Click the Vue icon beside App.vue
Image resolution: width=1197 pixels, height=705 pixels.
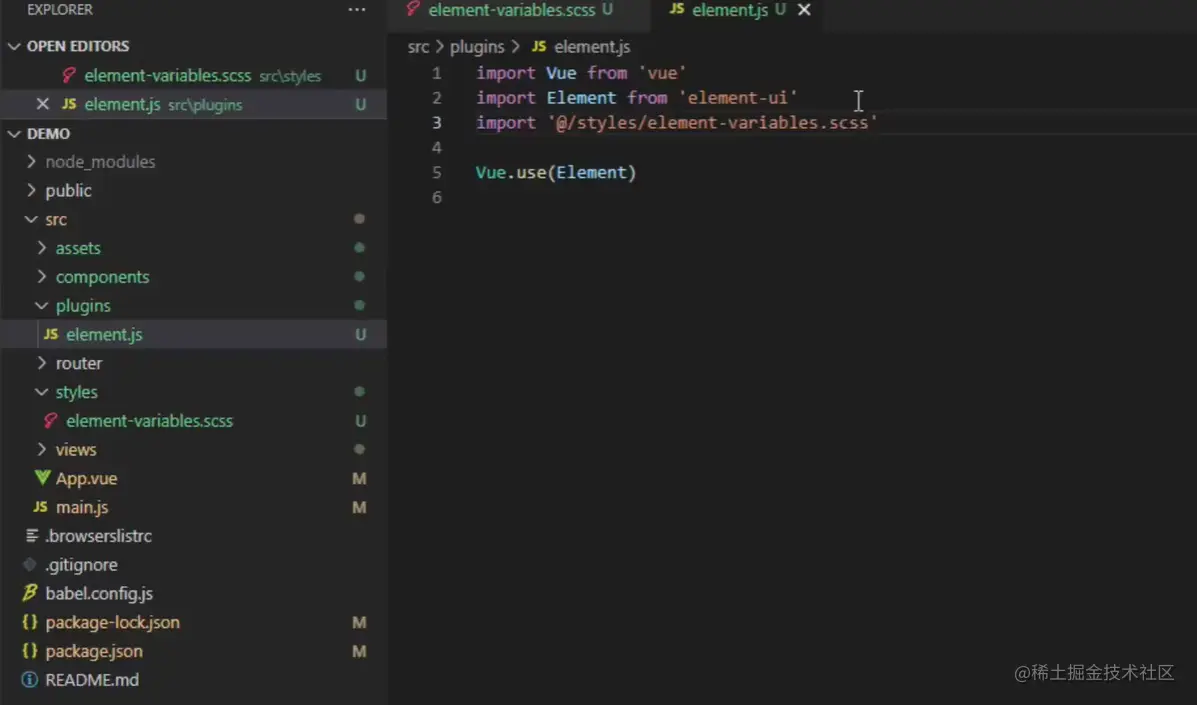(43, 478)
